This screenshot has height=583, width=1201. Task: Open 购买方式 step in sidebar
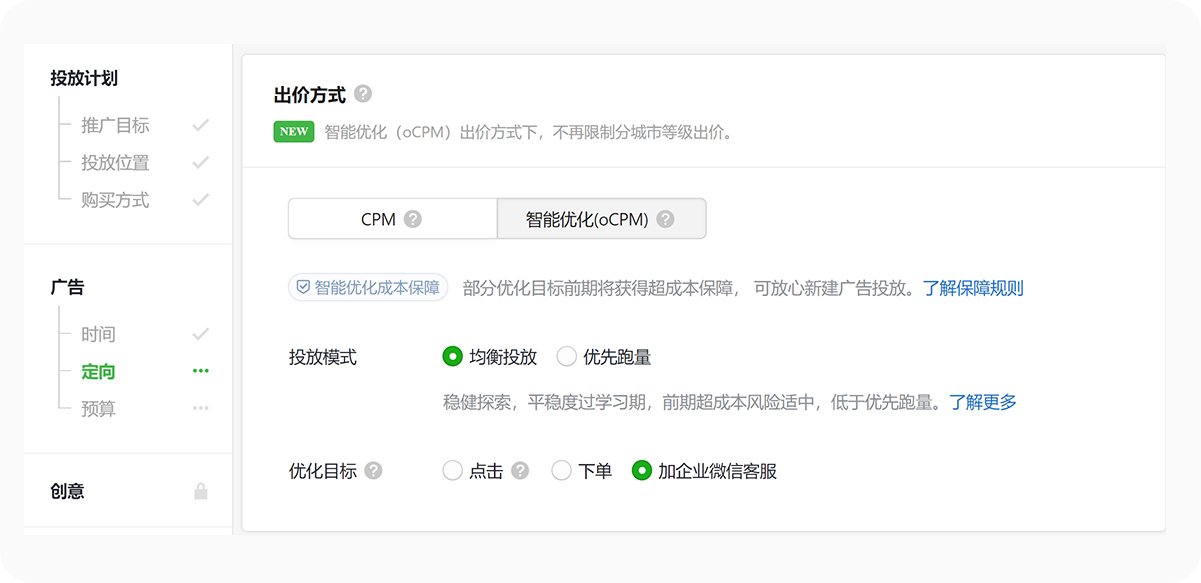coord(115,200)
